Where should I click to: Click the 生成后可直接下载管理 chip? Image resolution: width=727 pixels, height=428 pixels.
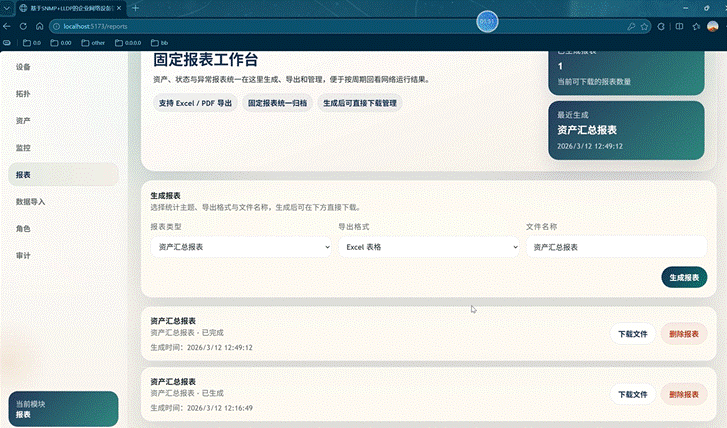pyautogui.click(x=360, y=103)
